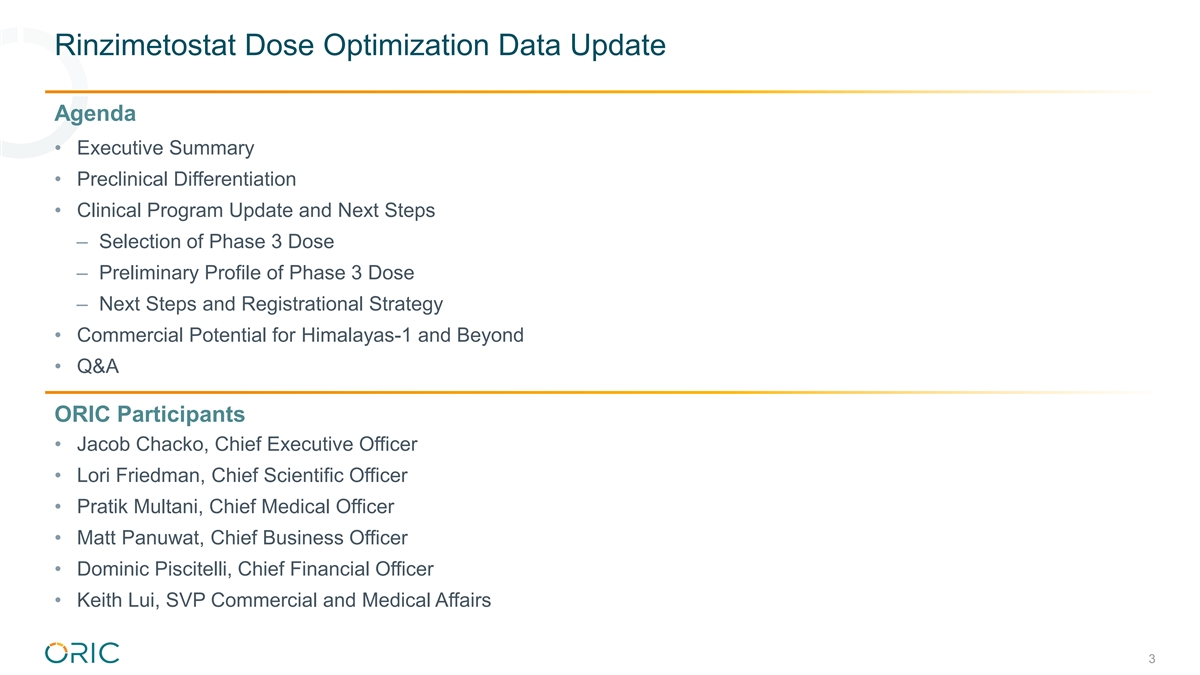Select Dominic Piscitelli, Chief Financial Officer
Image resolution: width=1200 pixels, height=675 pixels.
(254, 568)
